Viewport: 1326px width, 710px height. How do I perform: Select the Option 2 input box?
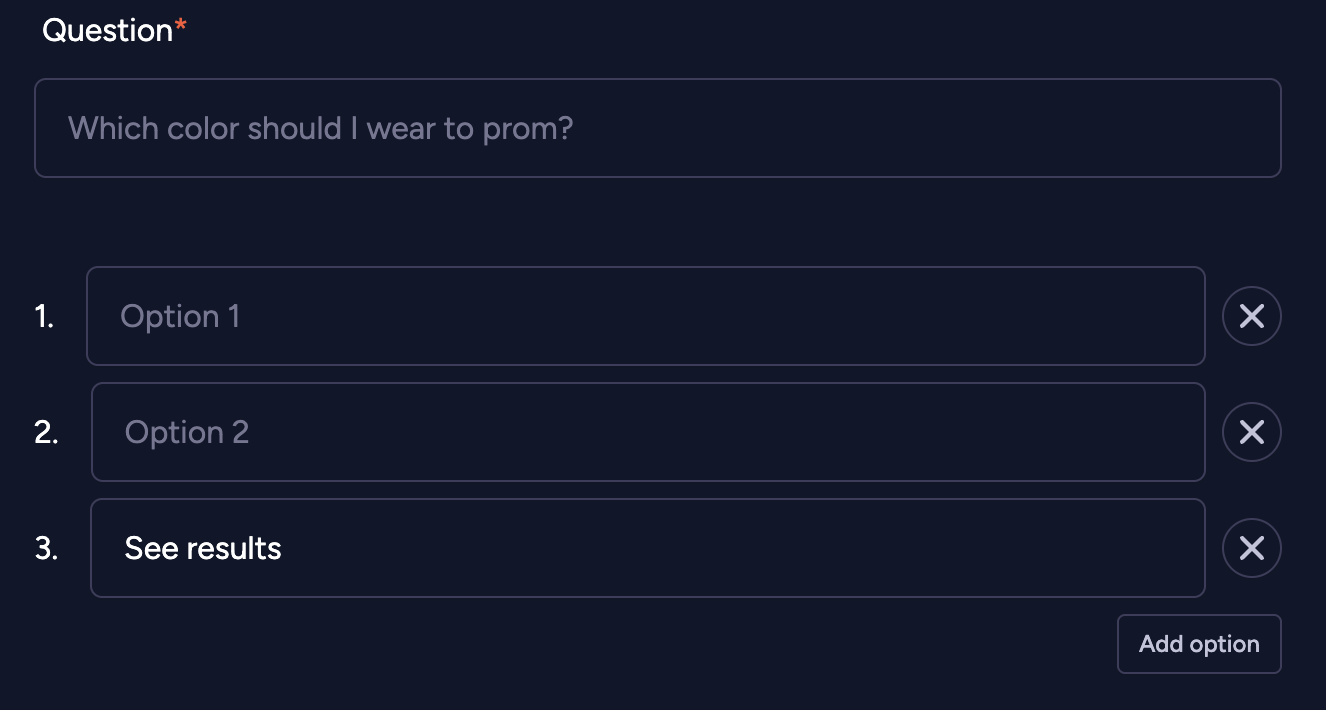click(x=648, y=432)
